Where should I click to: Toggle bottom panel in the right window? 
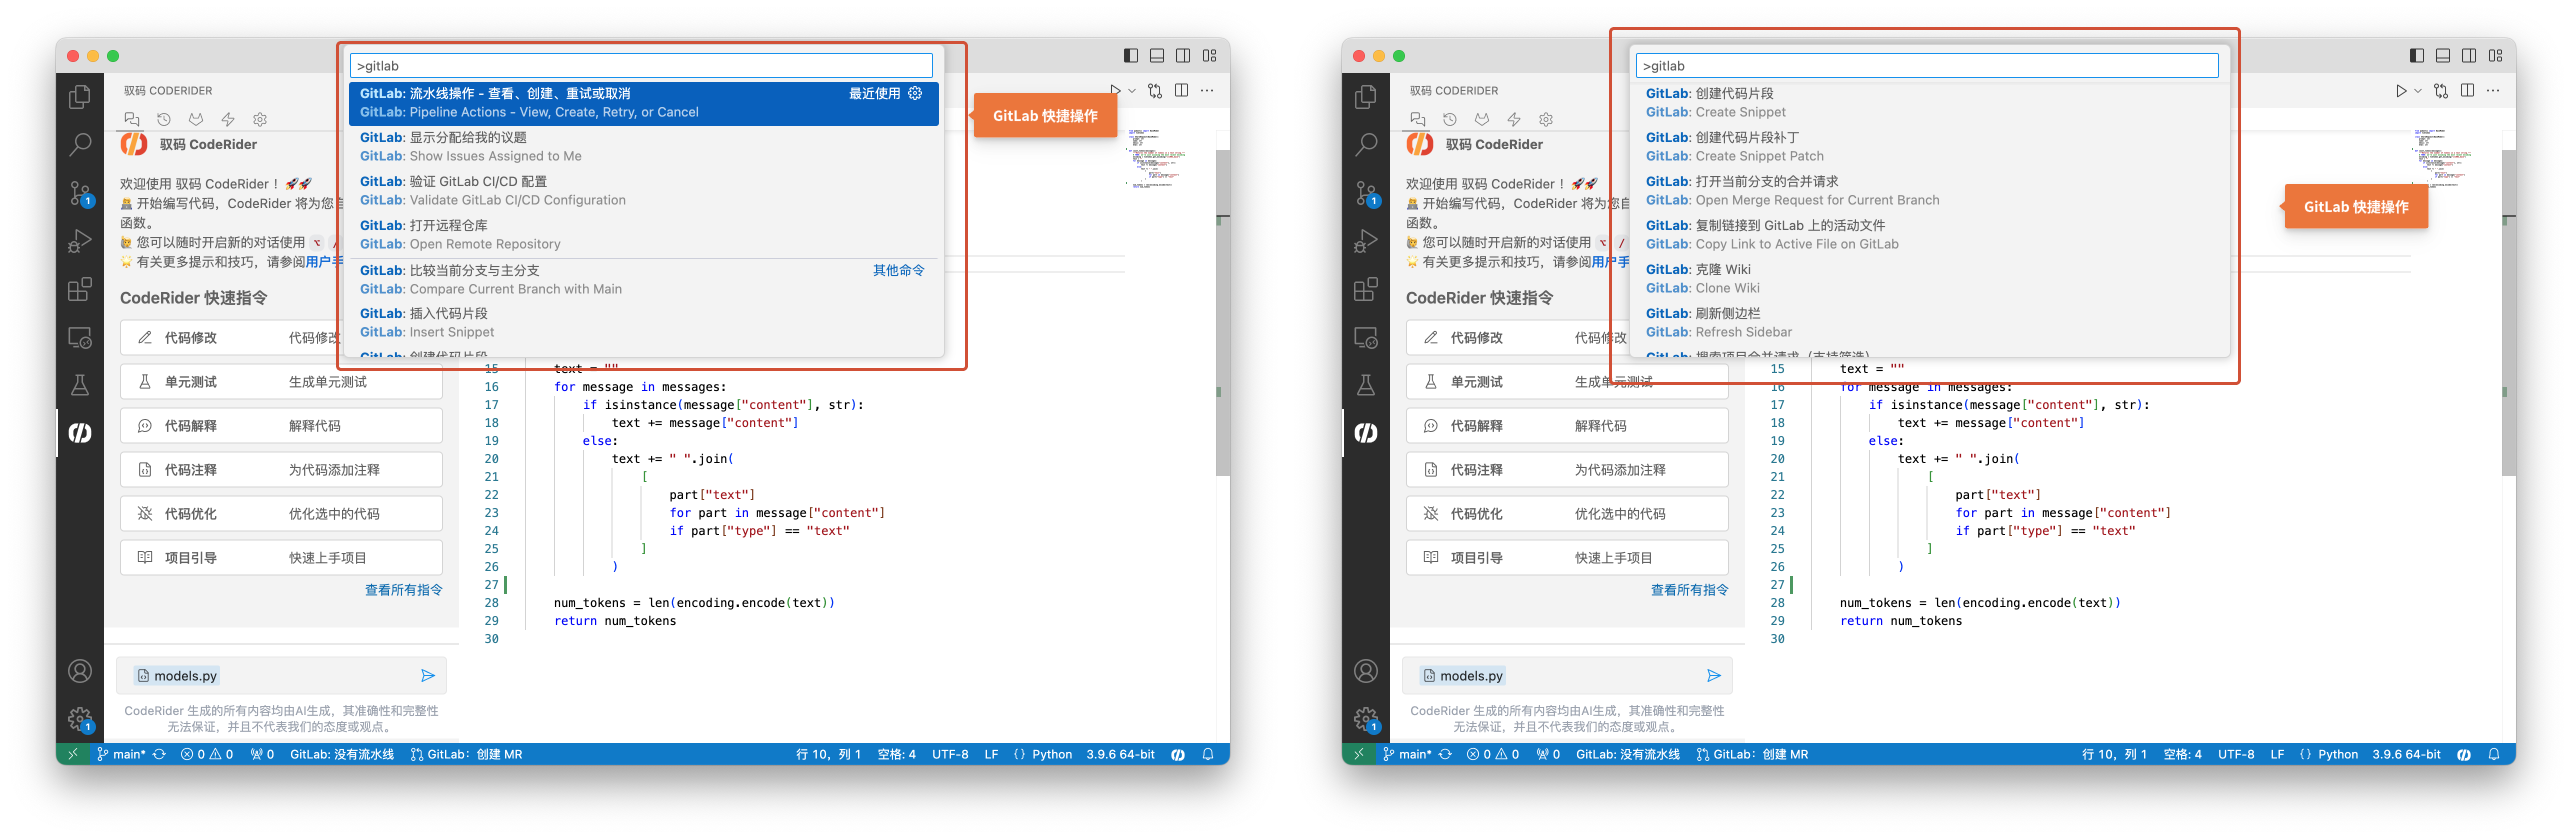coord(2443,56)
